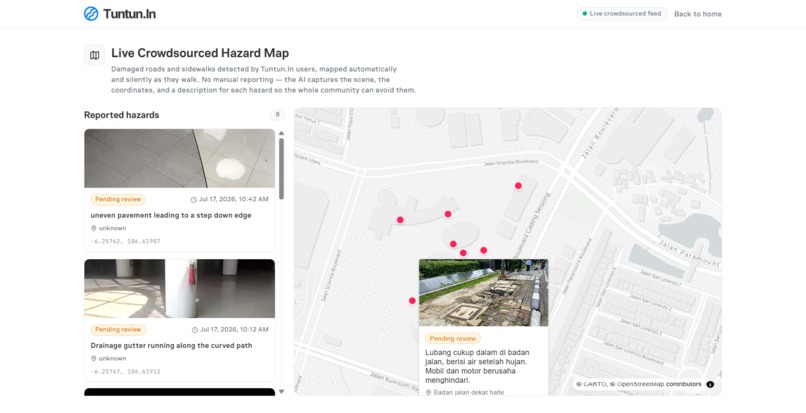Open the Back to home link
Image resolution: width=806 pixels, height=413 pixels.
coord(698,14)
